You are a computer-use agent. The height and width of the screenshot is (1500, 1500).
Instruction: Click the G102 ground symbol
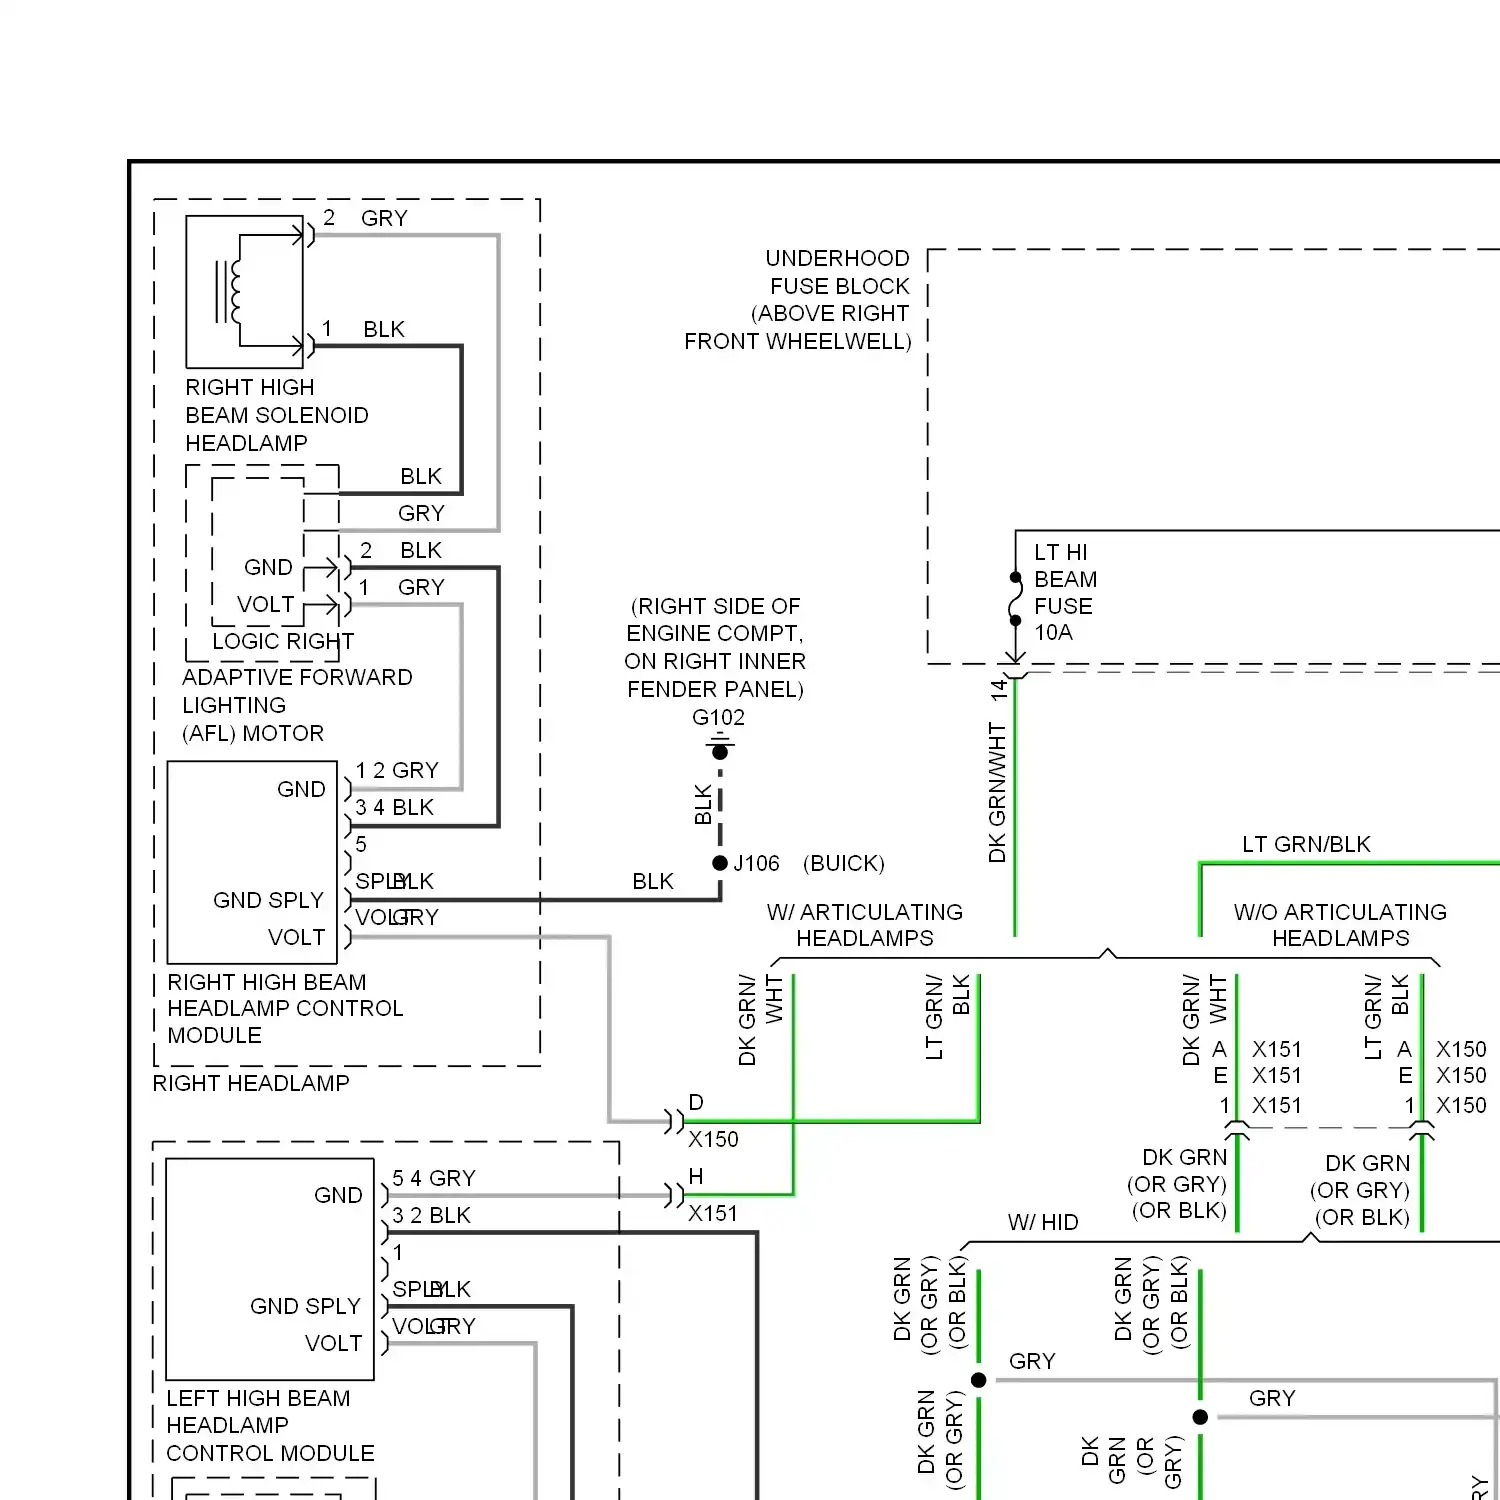(x=720, y=746)
